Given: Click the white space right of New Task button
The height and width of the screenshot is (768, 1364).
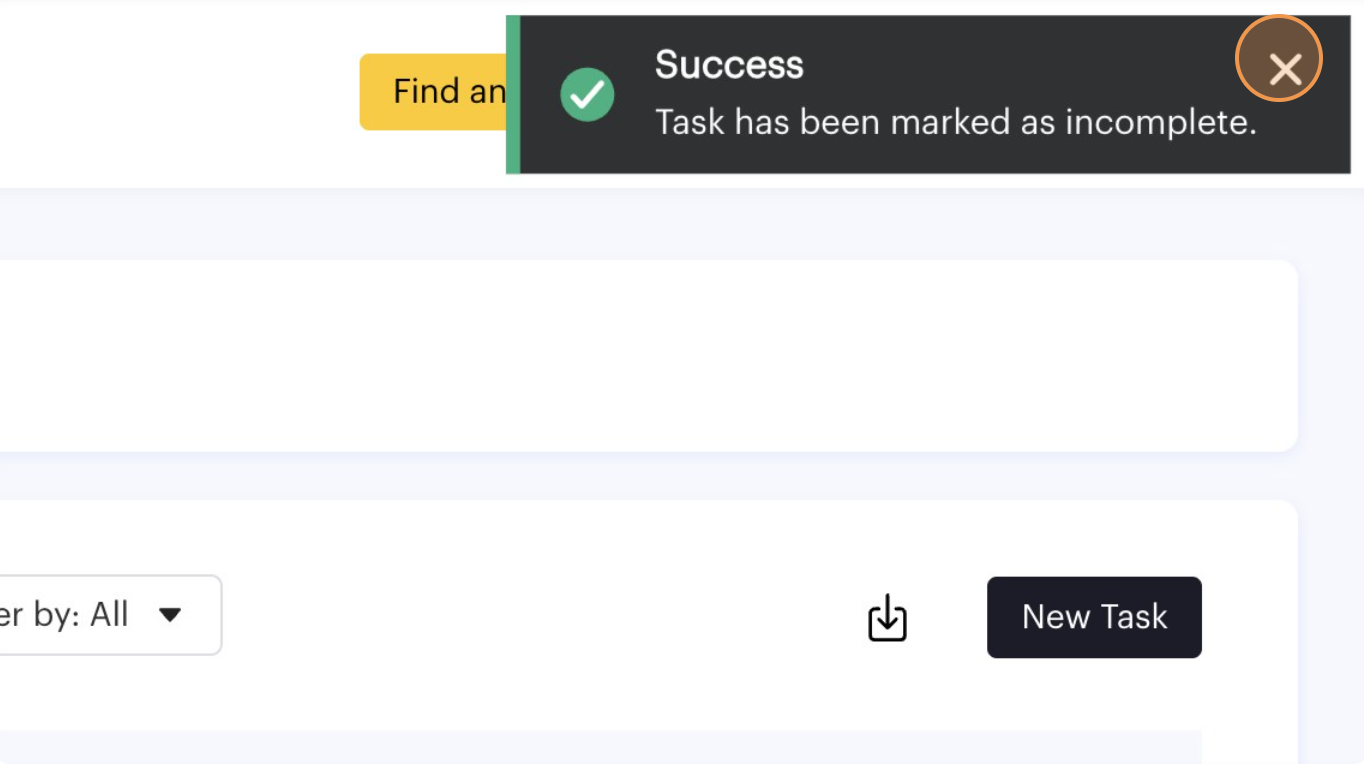Looking at the screenshot, I should [1250, 617].
